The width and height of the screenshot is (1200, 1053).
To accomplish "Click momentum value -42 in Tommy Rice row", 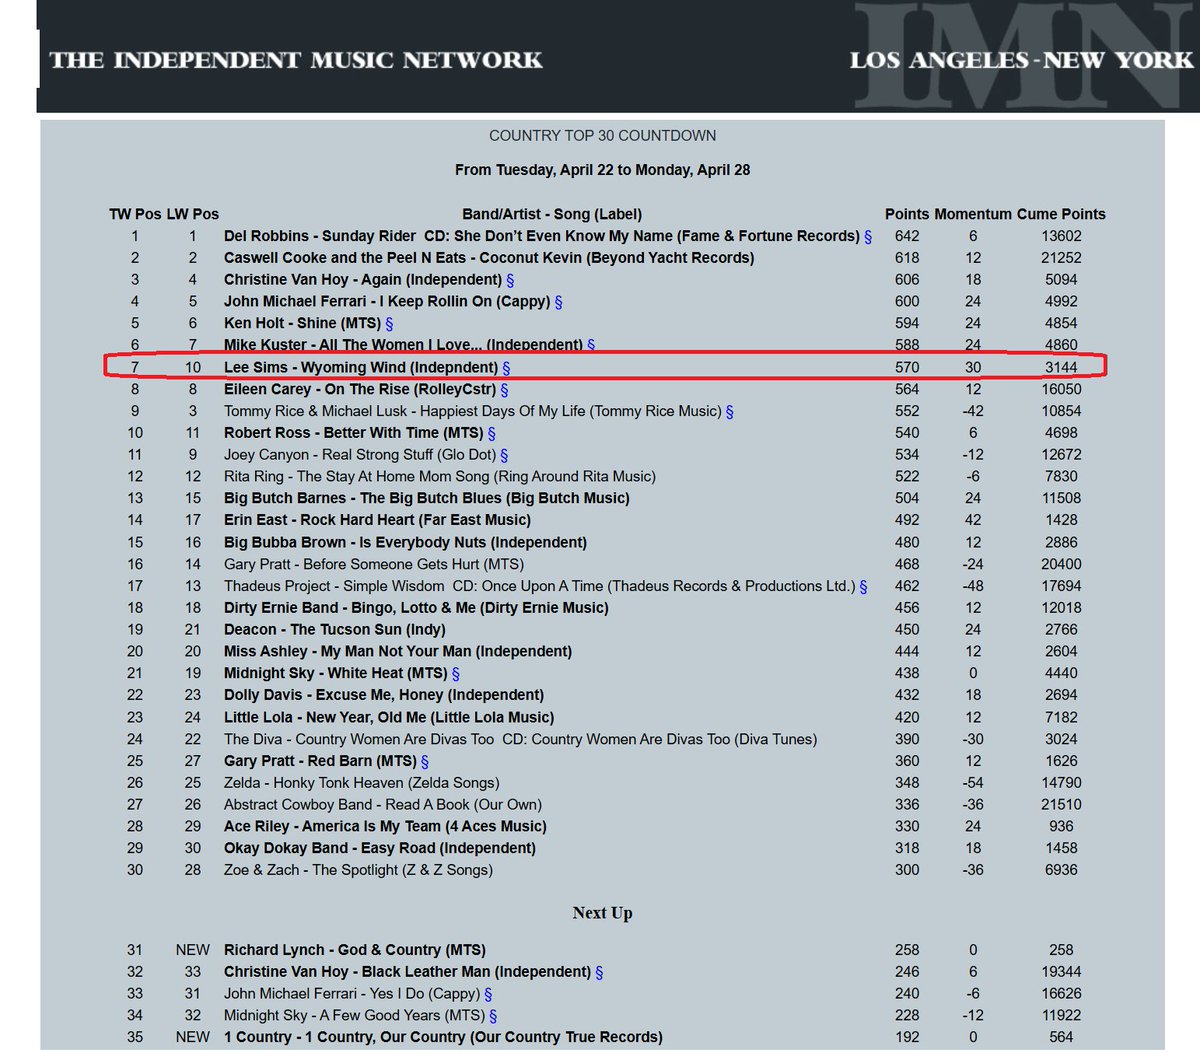I will (x=973, y=411).
